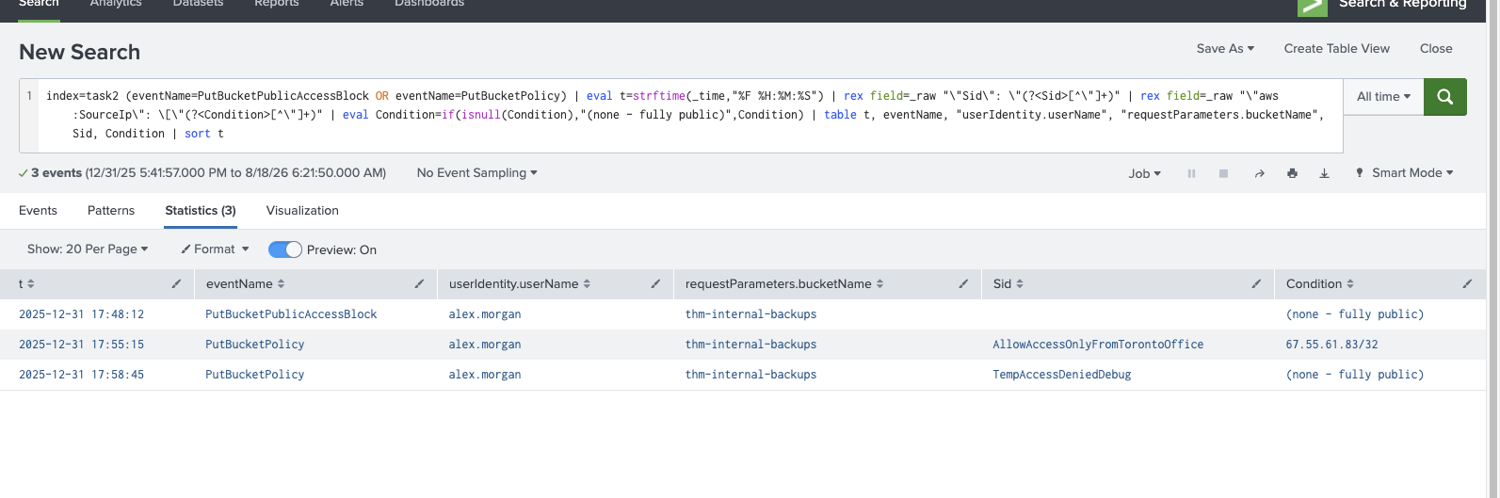Screen dimensions: 1500x498
Task: Click Create Table View
Action: coord(1337,48)
